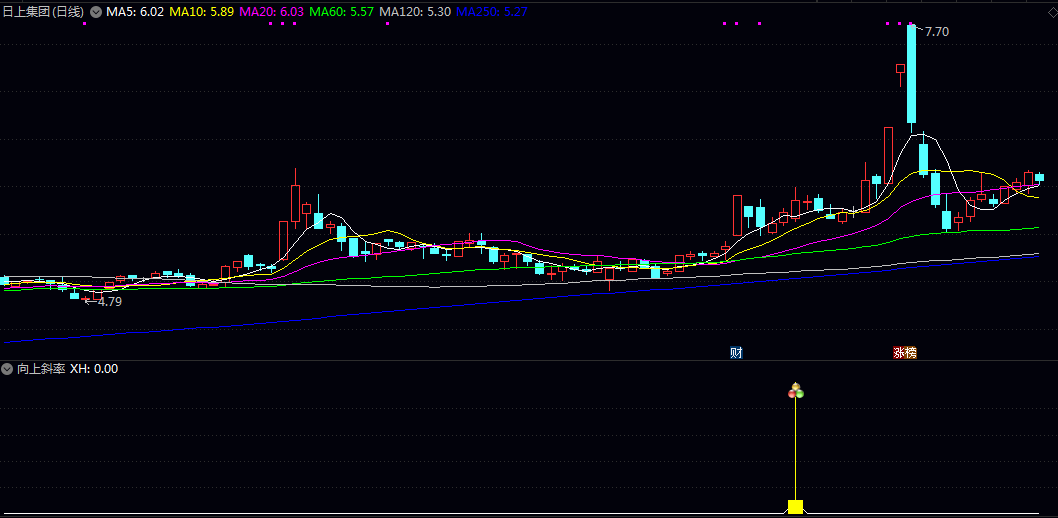
Task: Click the 7.70 high price label
Action: pyautogui.click(x=937, y=32)
